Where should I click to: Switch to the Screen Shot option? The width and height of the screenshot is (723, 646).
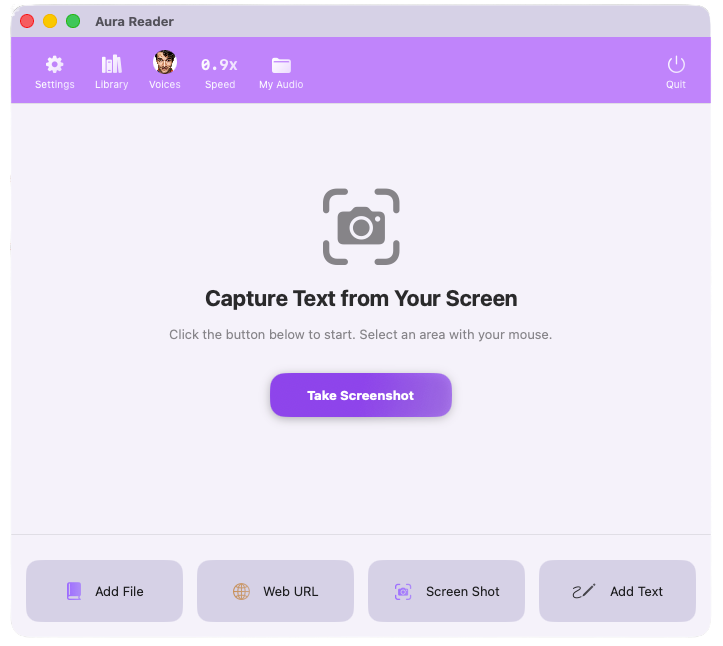(446, 591)
